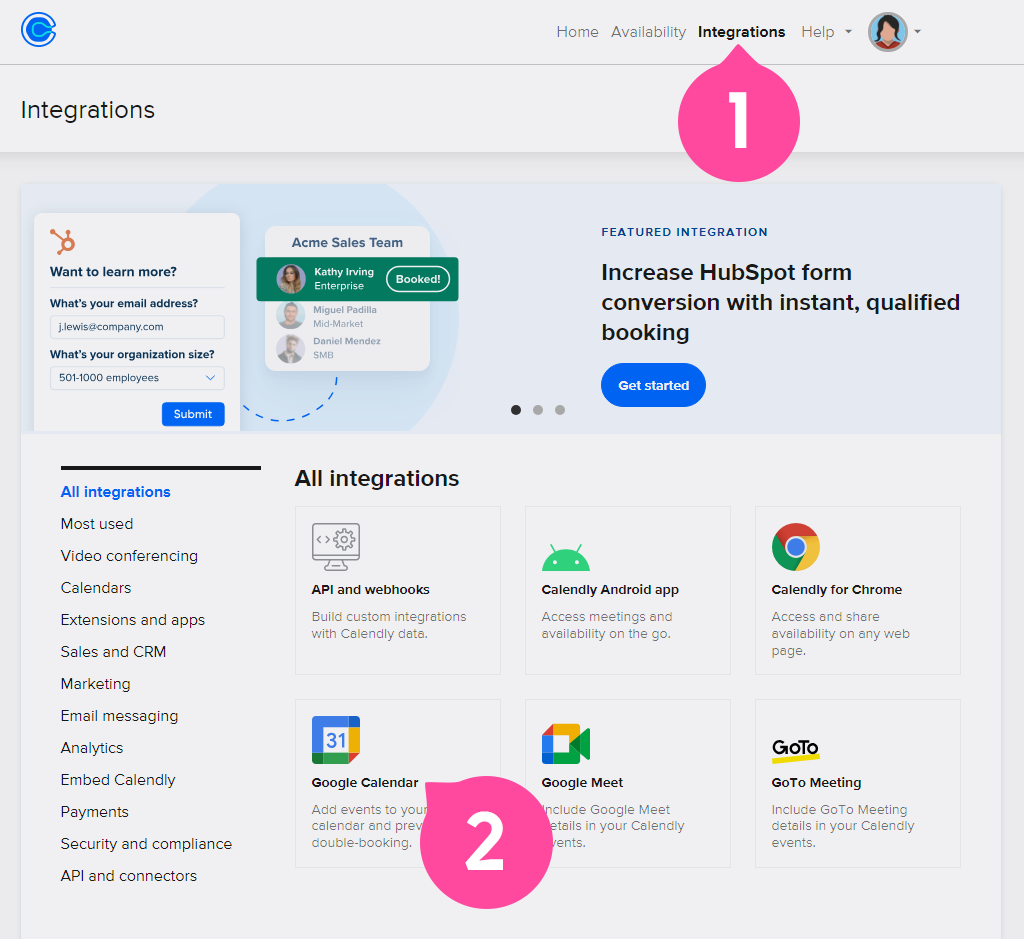Click the API and webhooks icon
The width and height of the screenshot is (1024, 939).
point(336,547)
